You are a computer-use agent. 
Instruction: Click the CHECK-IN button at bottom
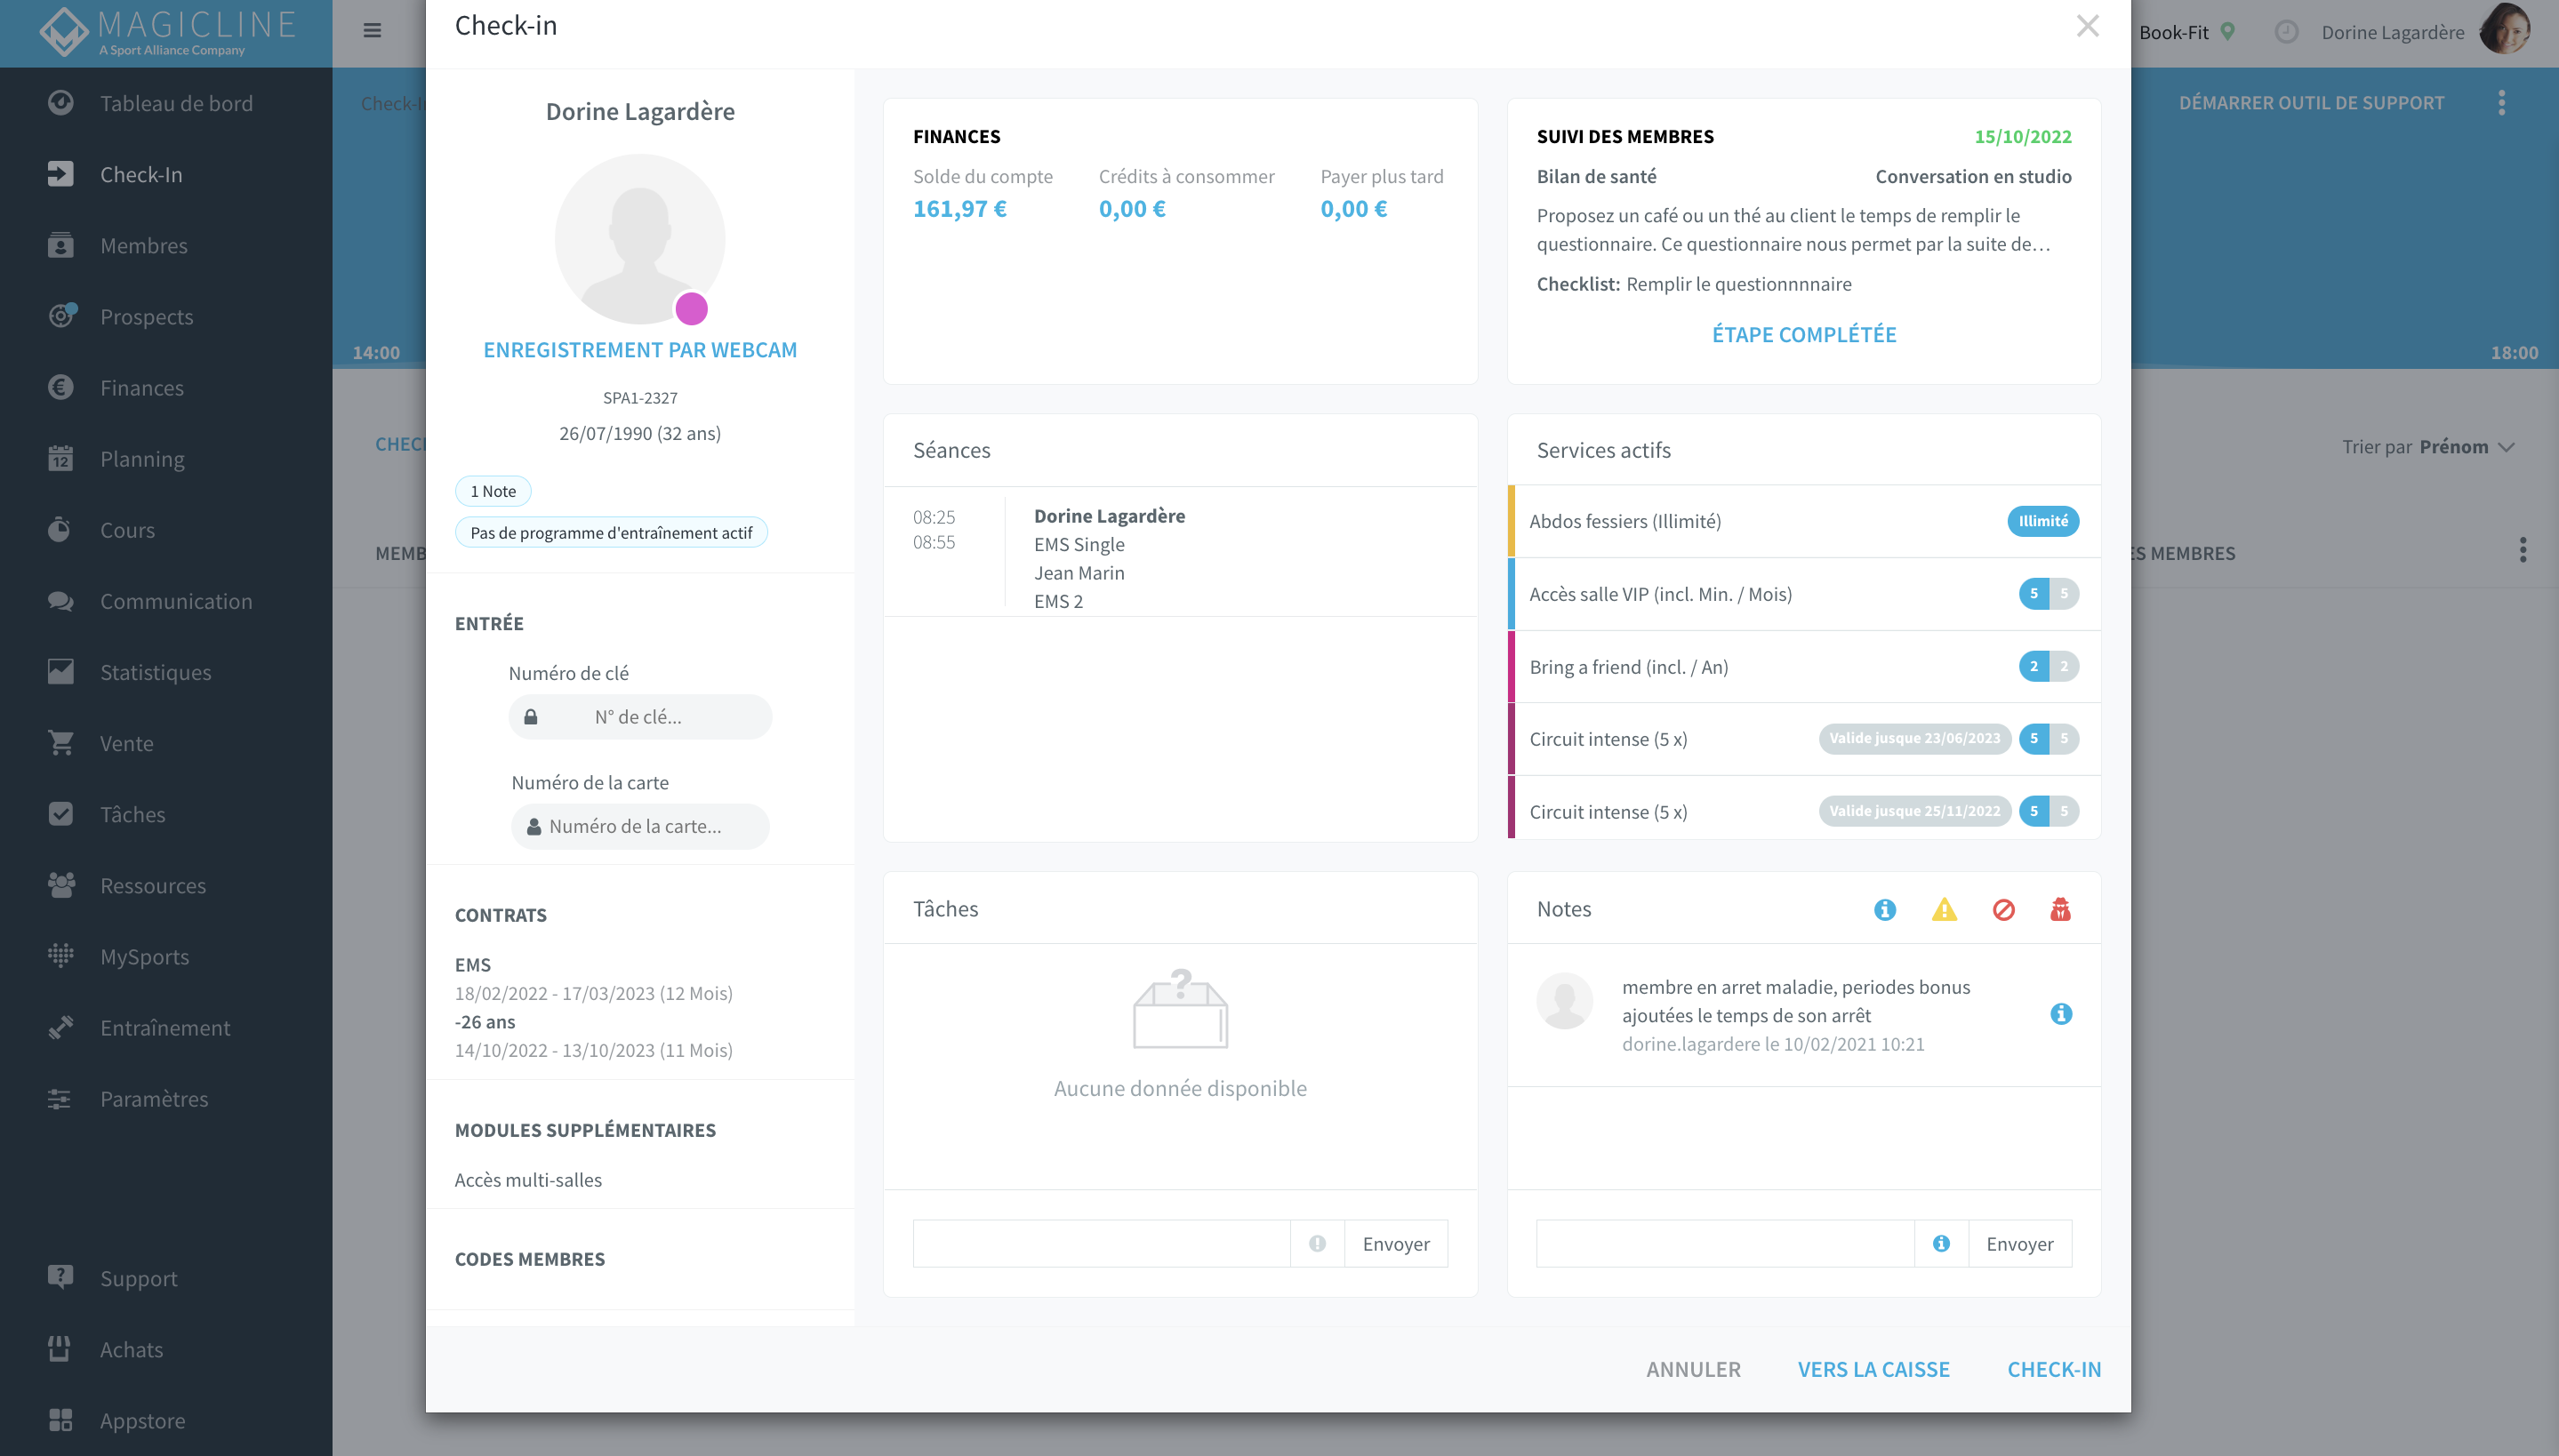(2054, 1369)
